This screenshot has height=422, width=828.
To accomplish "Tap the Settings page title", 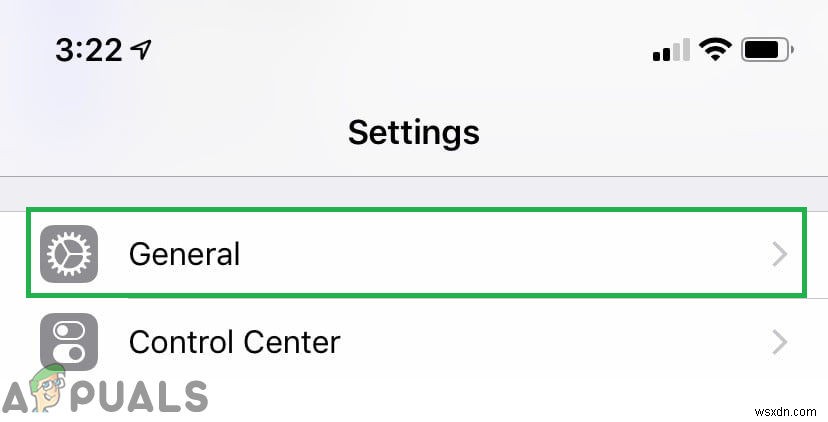I will point(414,132).
